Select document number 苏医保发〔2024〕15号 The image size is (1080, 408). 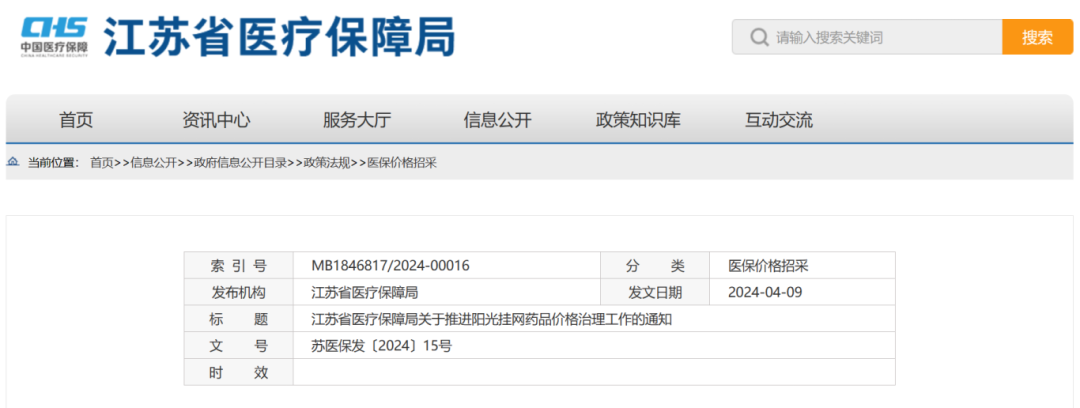coord(382,346)
